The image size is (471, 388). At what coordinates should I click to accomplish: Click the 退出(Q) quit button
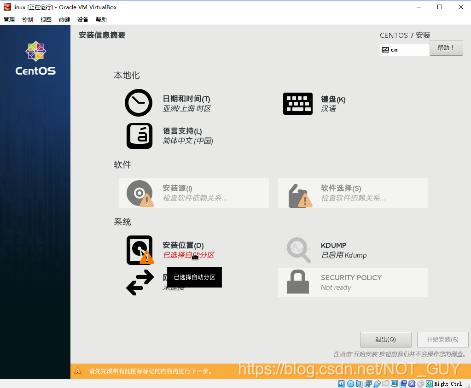[386, 340]
